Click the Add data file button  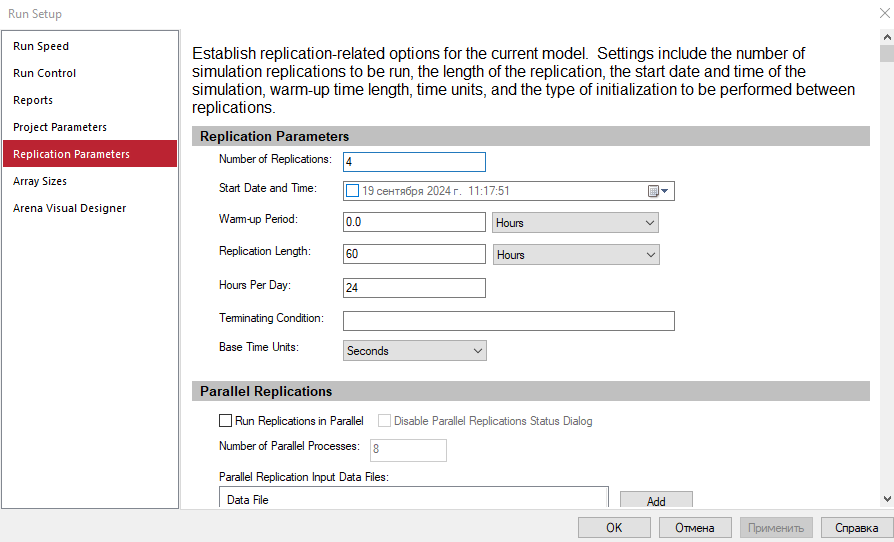656,500
